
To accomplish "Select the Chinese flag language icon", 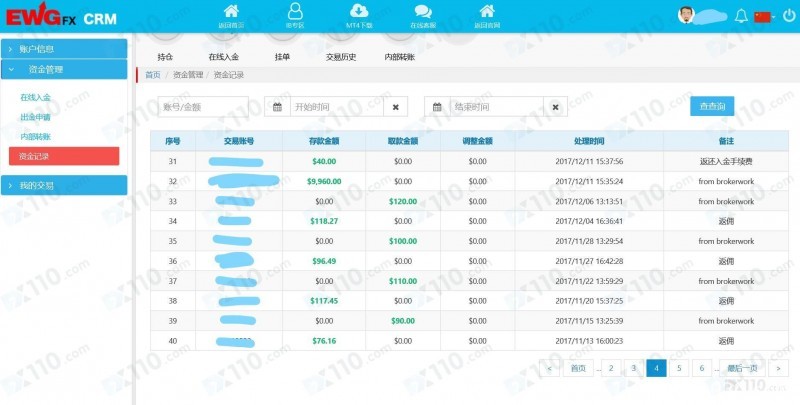I will (x=762, y=17).
